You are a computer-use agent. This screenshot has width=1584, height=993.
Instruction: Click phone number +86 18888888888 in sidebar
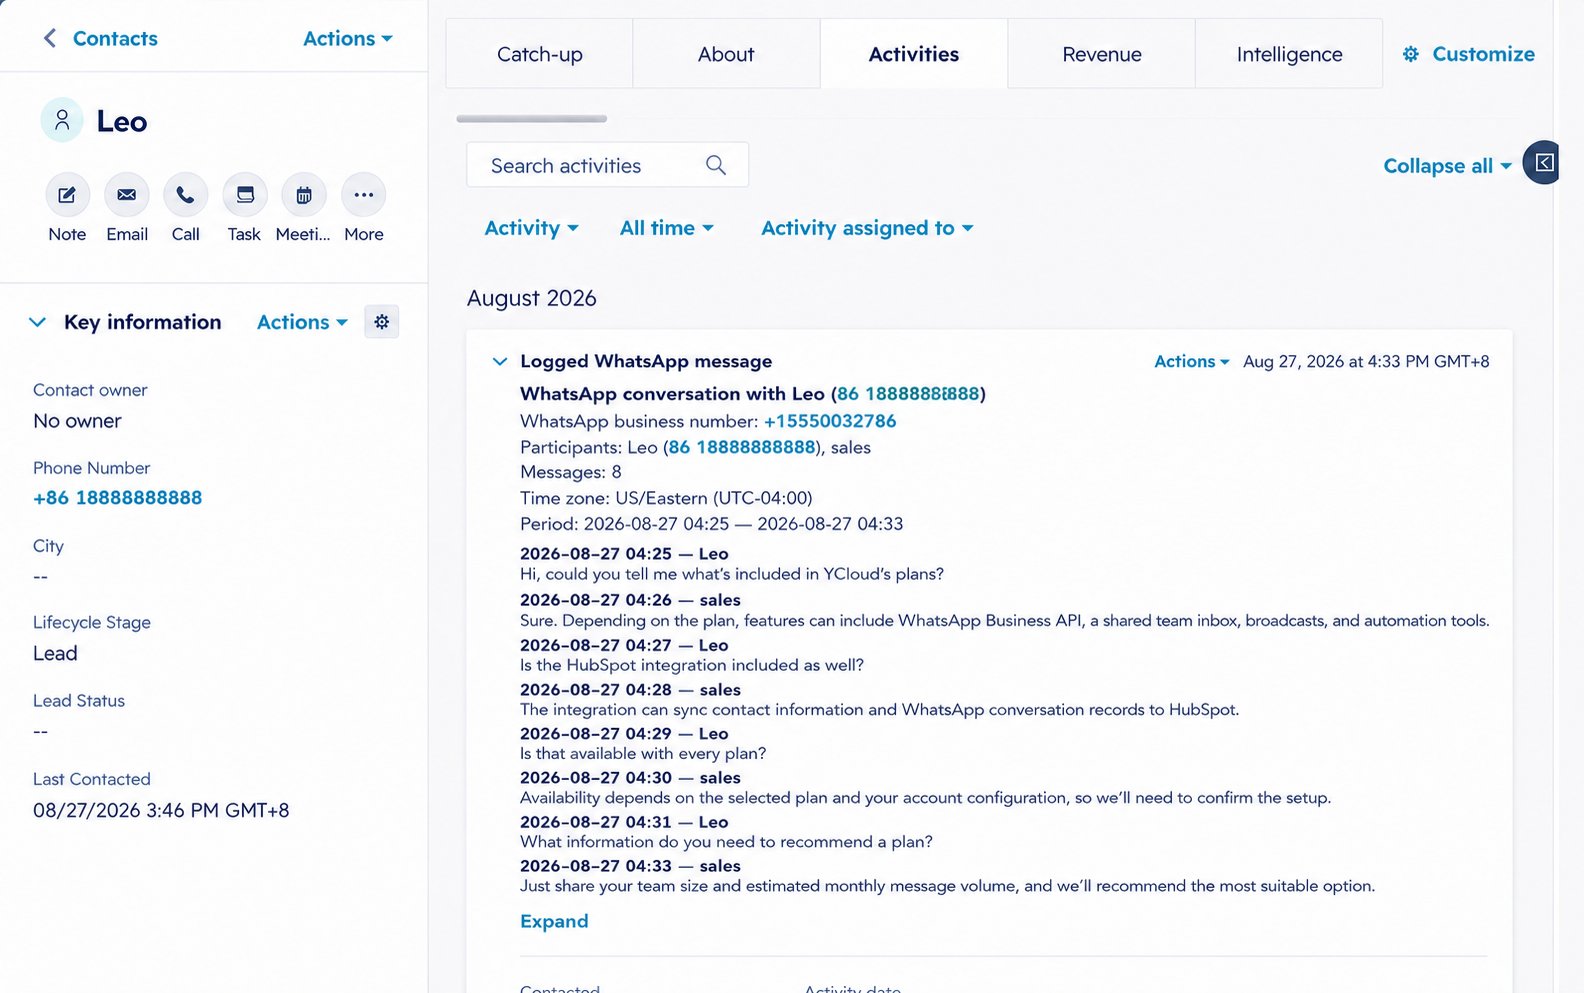tap(118, 498)
